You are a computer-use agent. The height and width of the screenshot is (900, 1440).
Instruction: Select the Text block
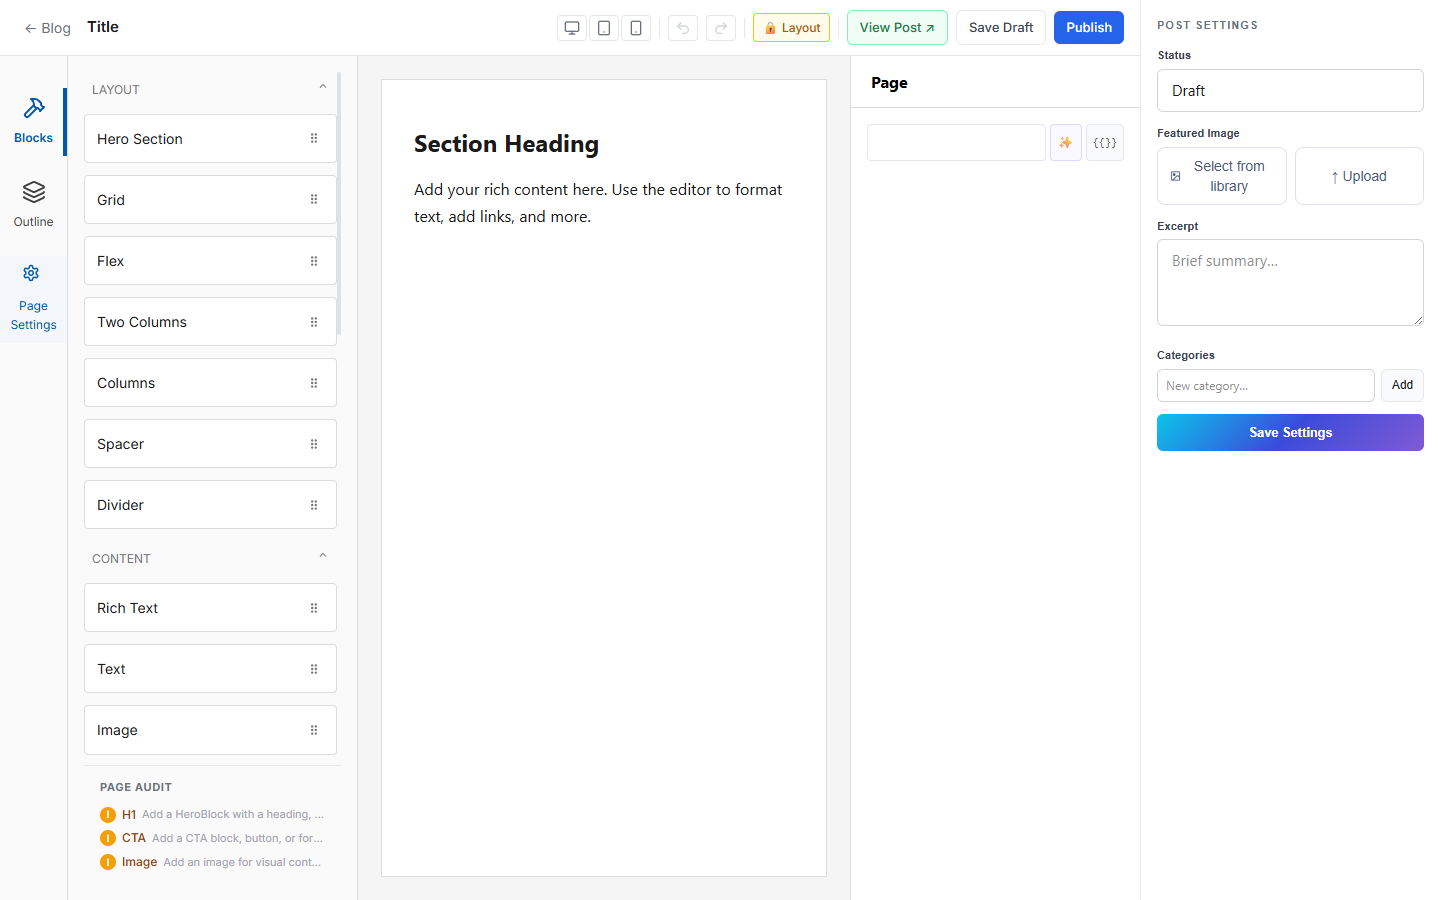coord(210,669)
